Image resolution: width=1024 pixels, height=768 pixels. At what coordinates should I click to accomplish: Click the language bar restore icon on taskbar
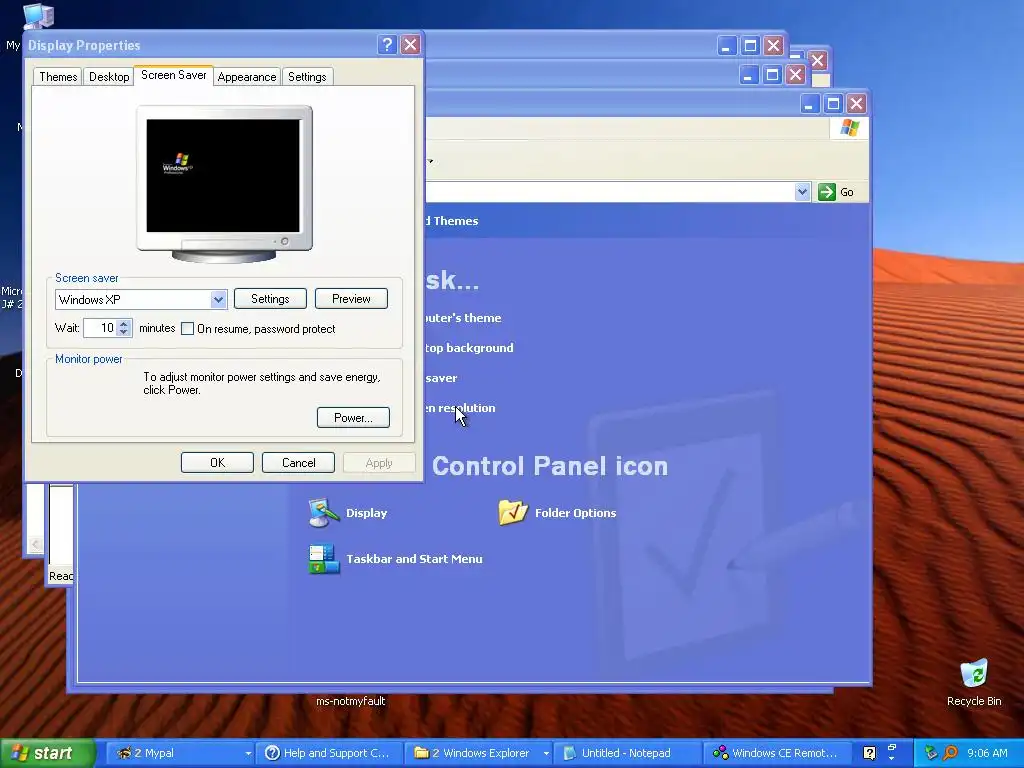click(891, 747)
